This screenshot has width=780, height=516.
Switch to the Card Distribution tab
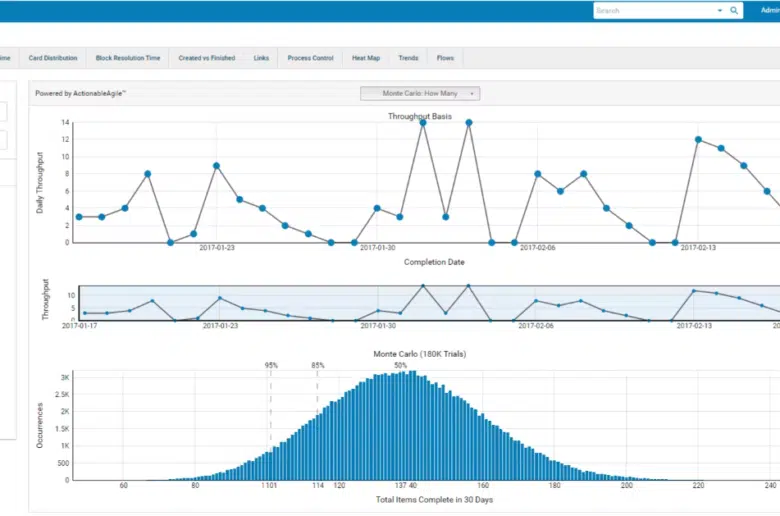tap(54, 58)
